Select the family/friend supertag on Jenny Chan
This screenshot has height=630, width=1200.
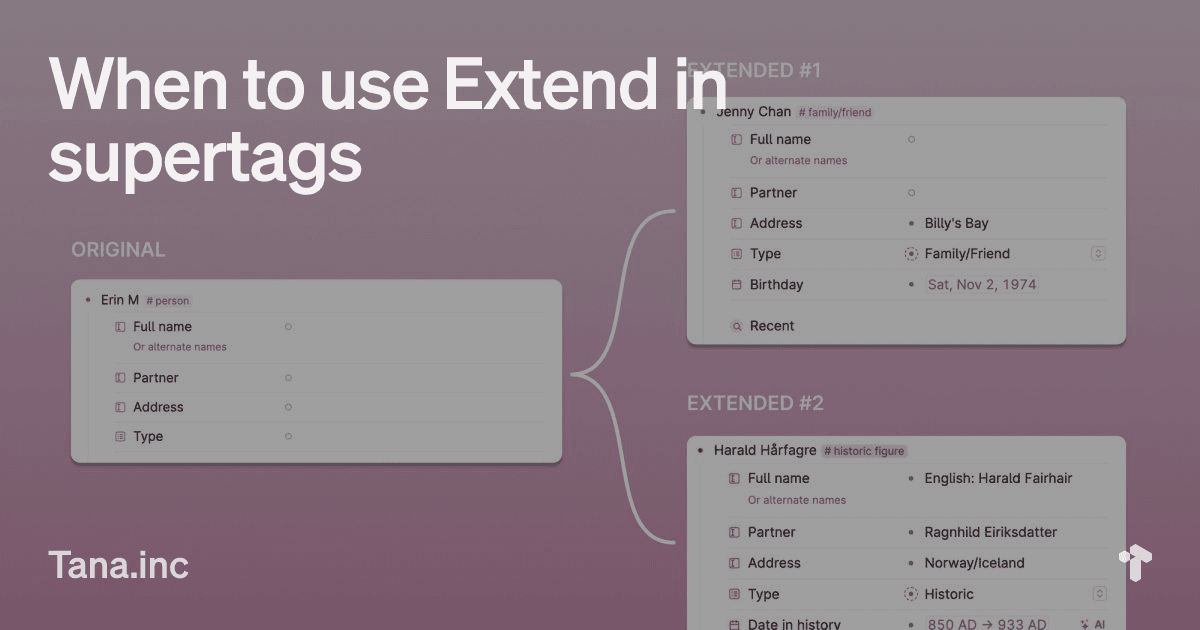click(836, 112)
